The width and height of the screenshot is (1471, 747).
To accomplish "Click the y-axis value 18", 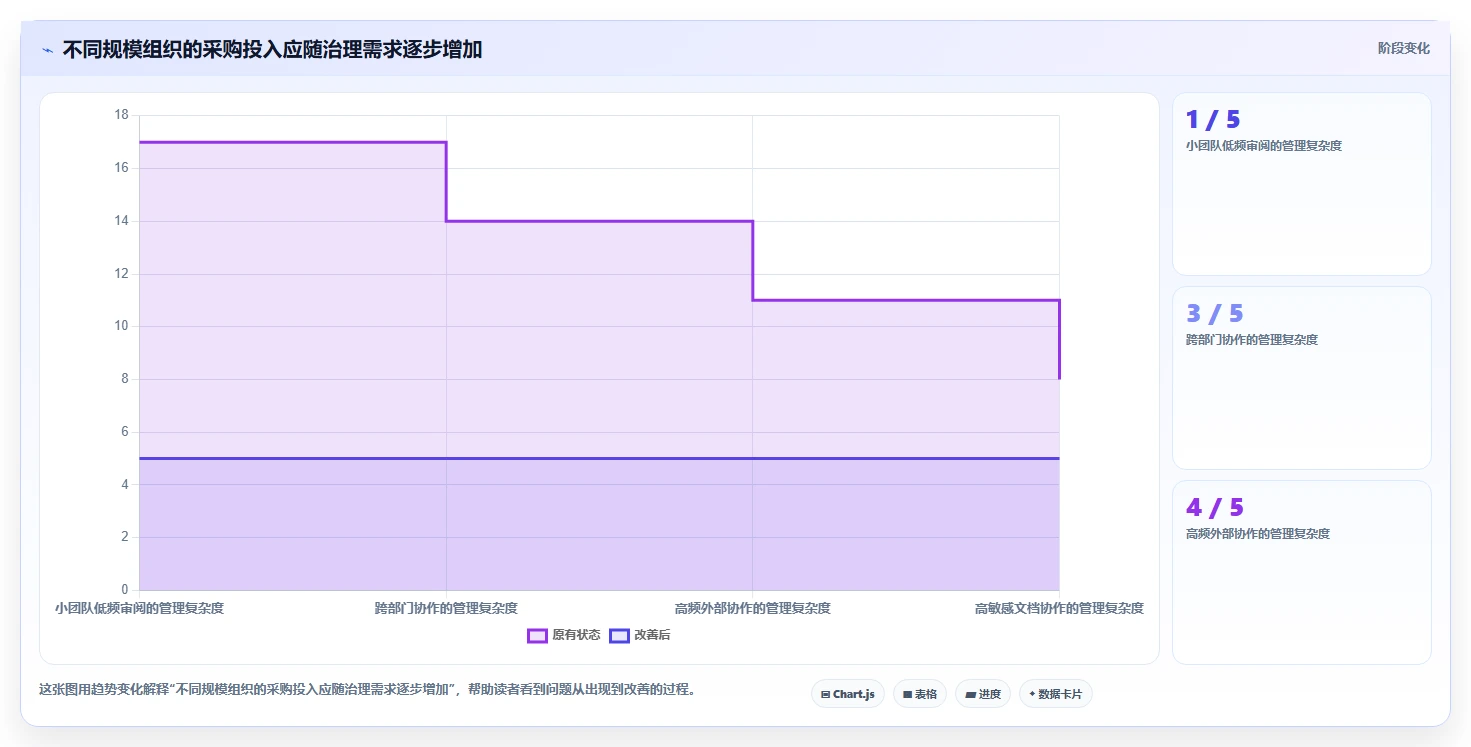I will 122,115.
